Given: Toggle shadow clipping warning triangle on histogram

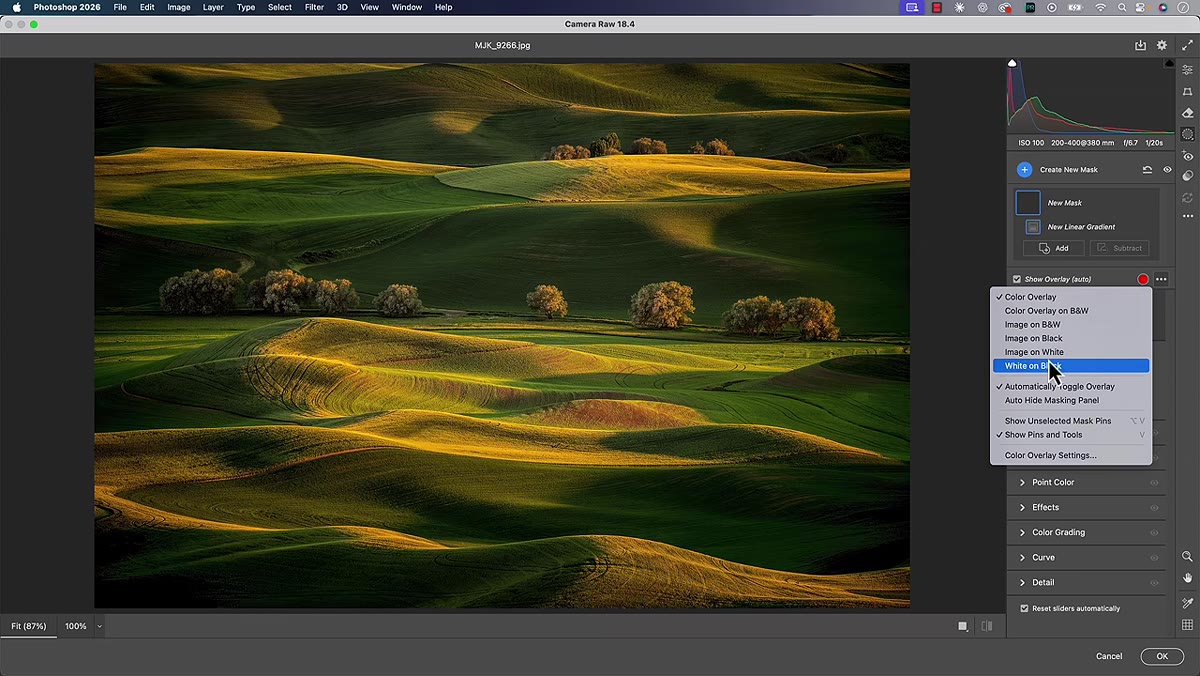Looking at the screenshot, I should [1012, 63].
